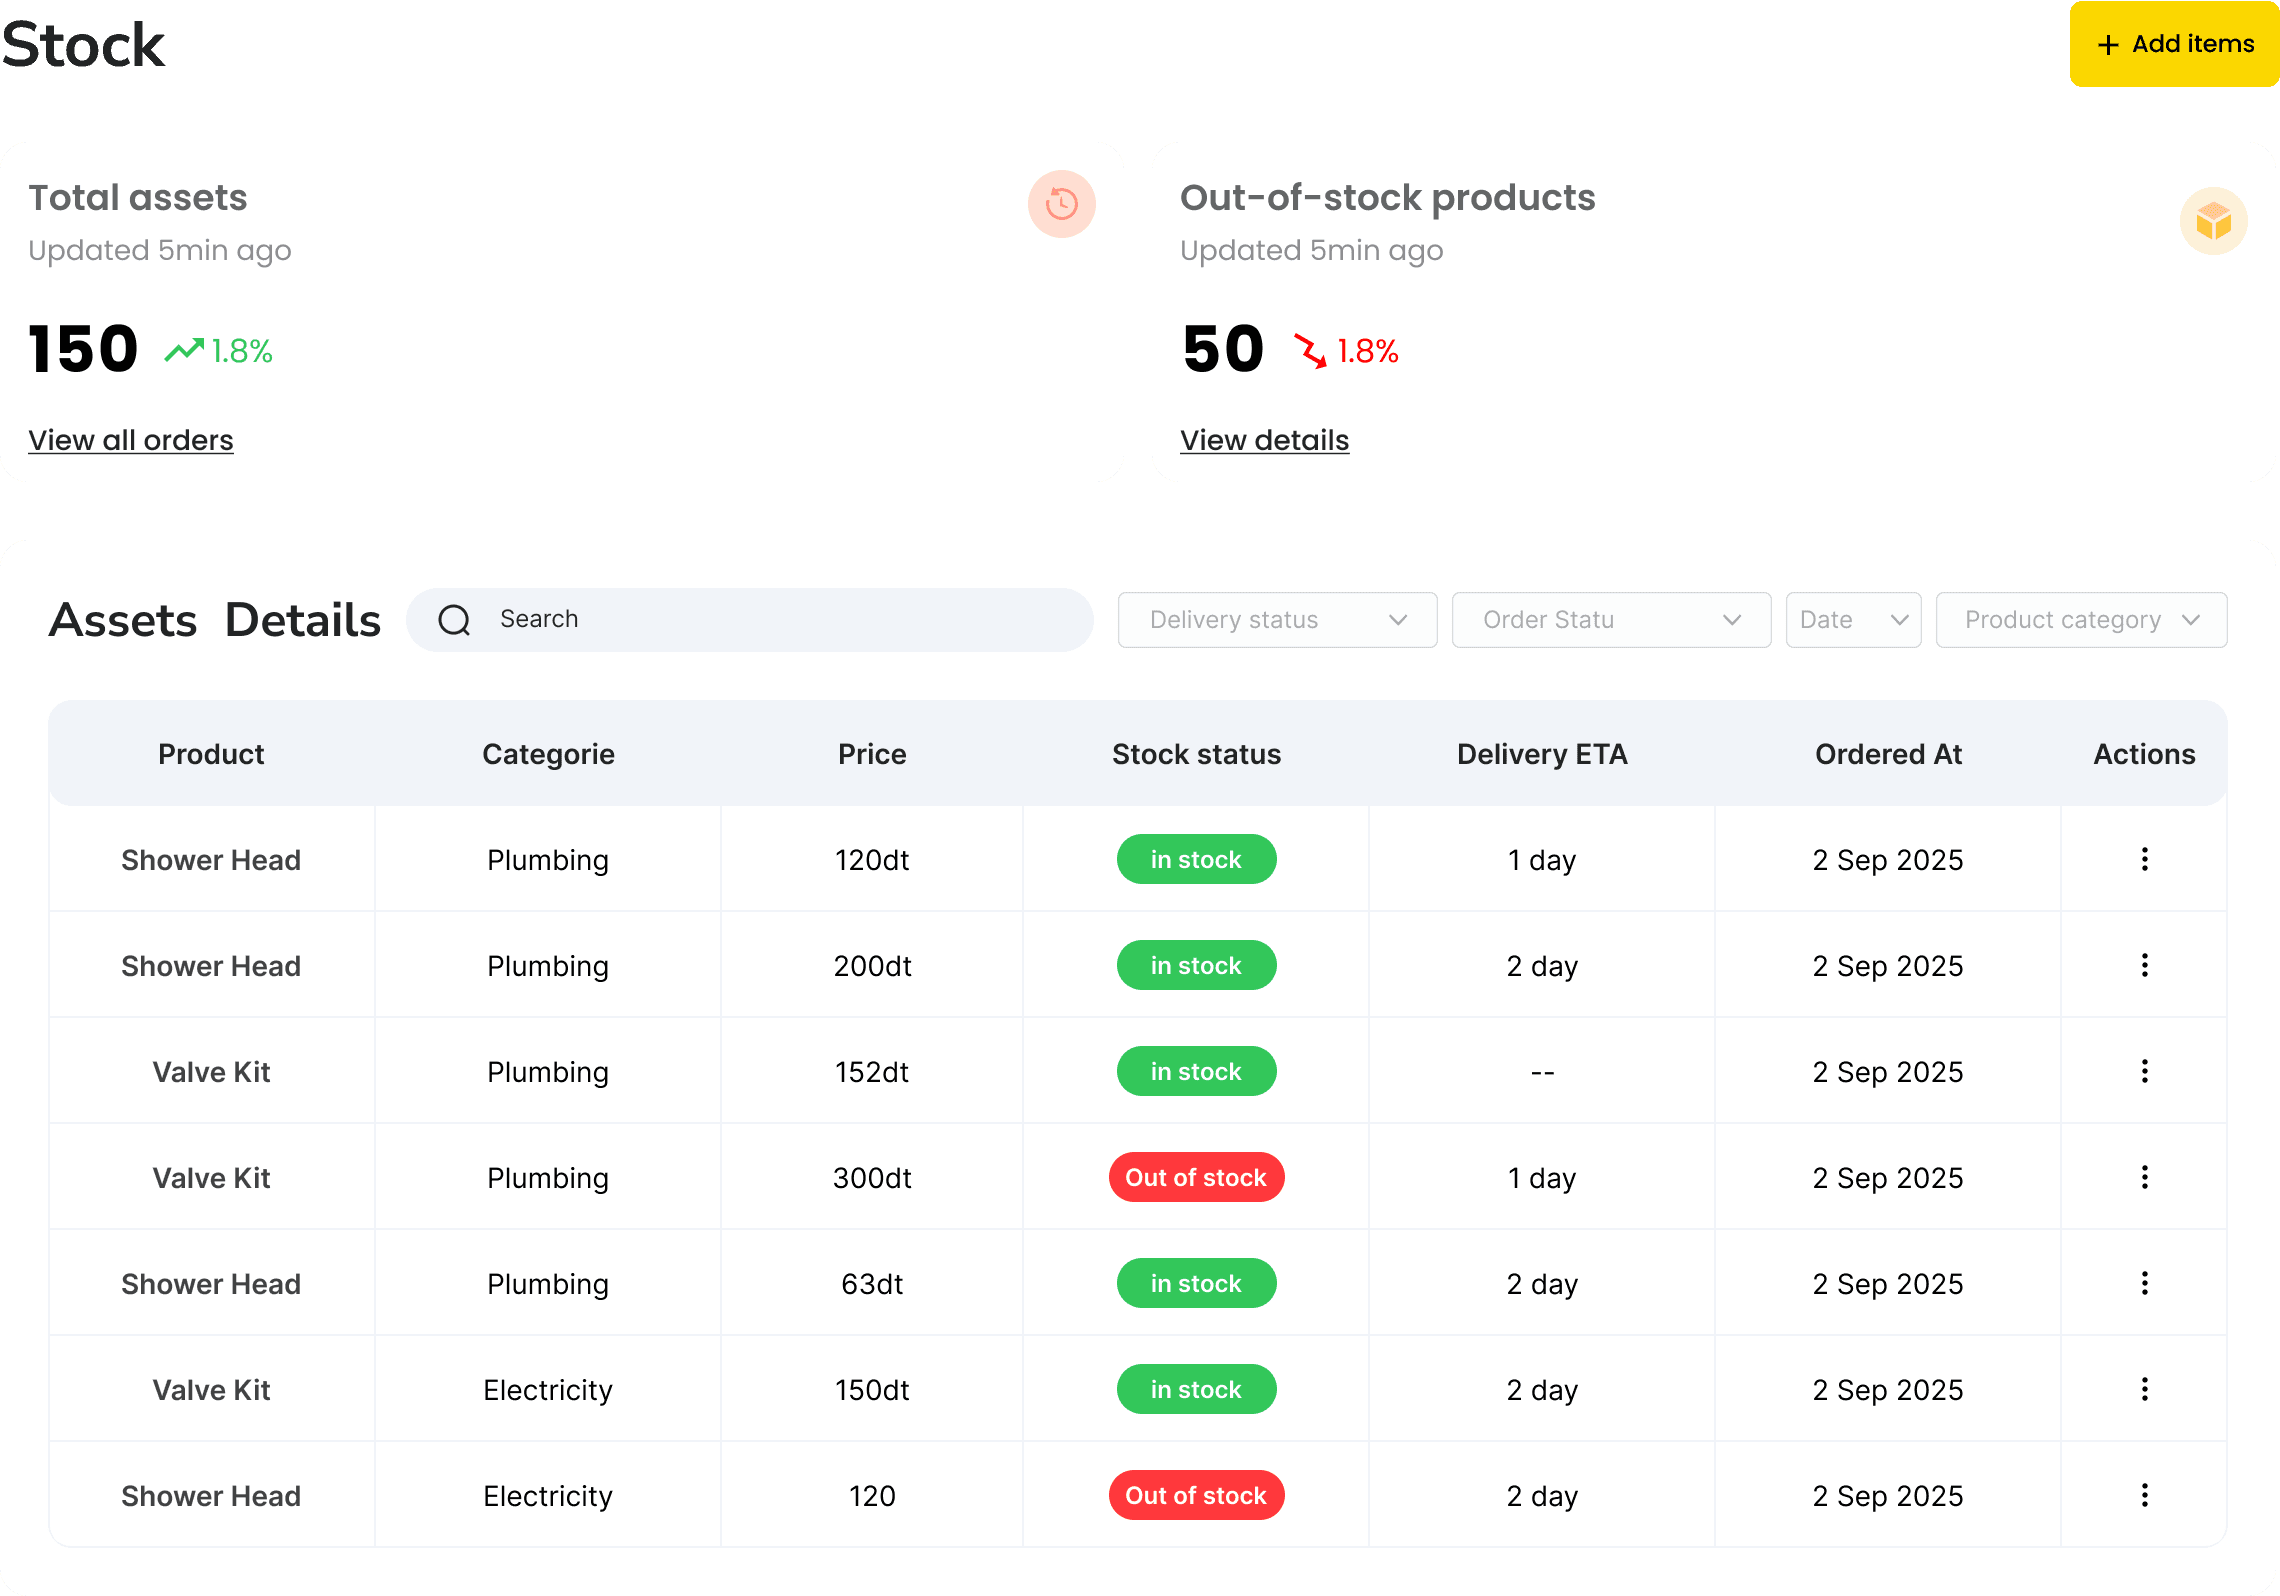Click the red downward trend arrow icon
The height and width of the screenshot is (1596, 2280).
(1310, 350)
